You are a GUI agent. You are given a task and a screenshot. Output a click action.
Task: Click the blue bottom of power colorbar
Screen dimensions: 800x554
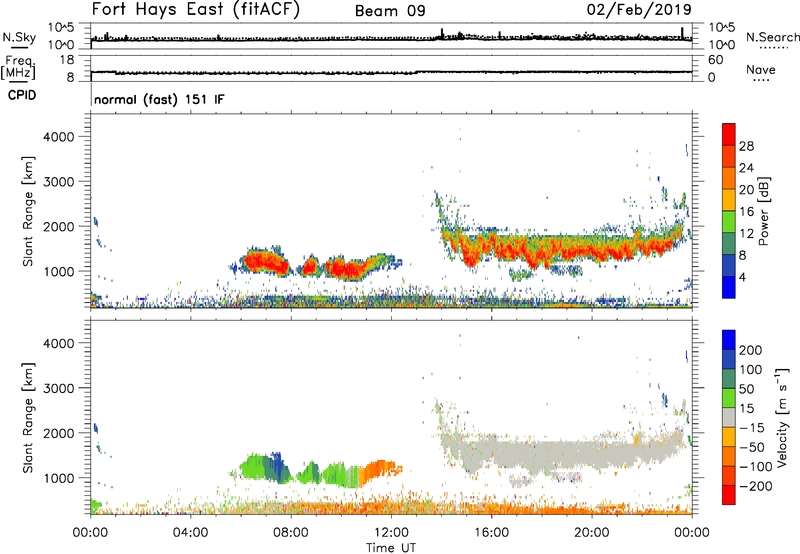tap(729, 287)
